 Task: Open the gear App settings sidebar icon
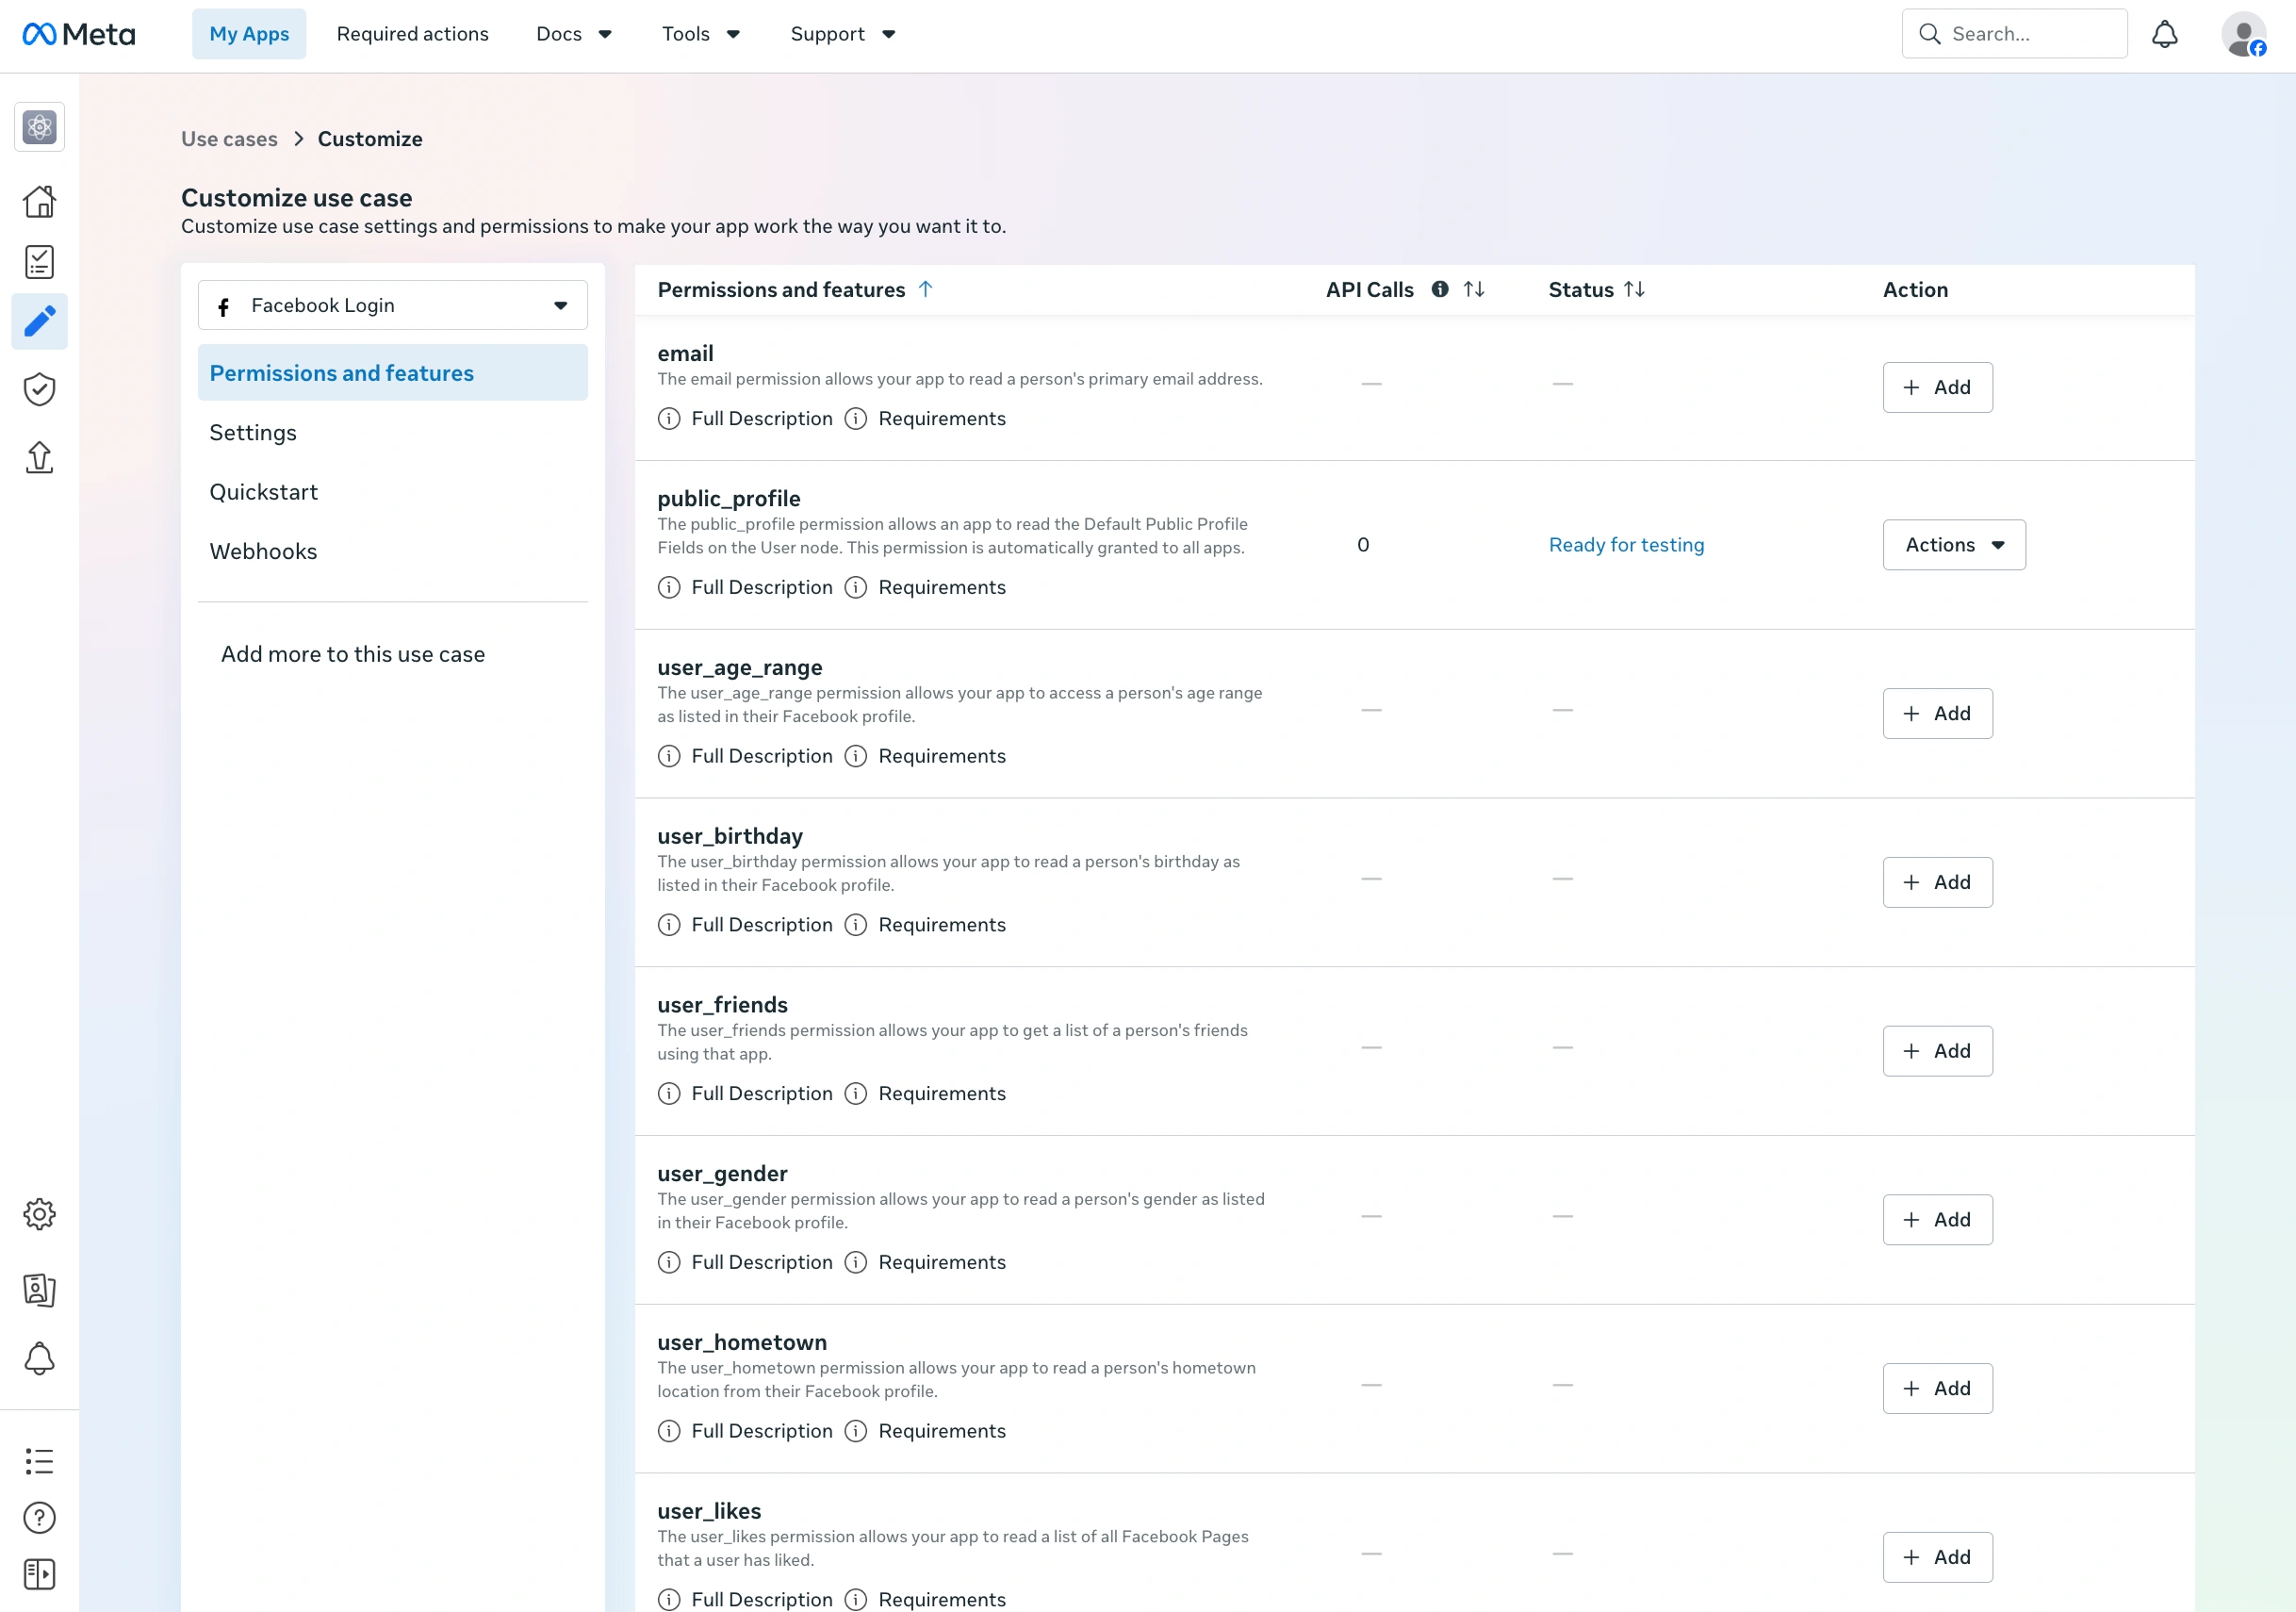[x=39, y=1214]
